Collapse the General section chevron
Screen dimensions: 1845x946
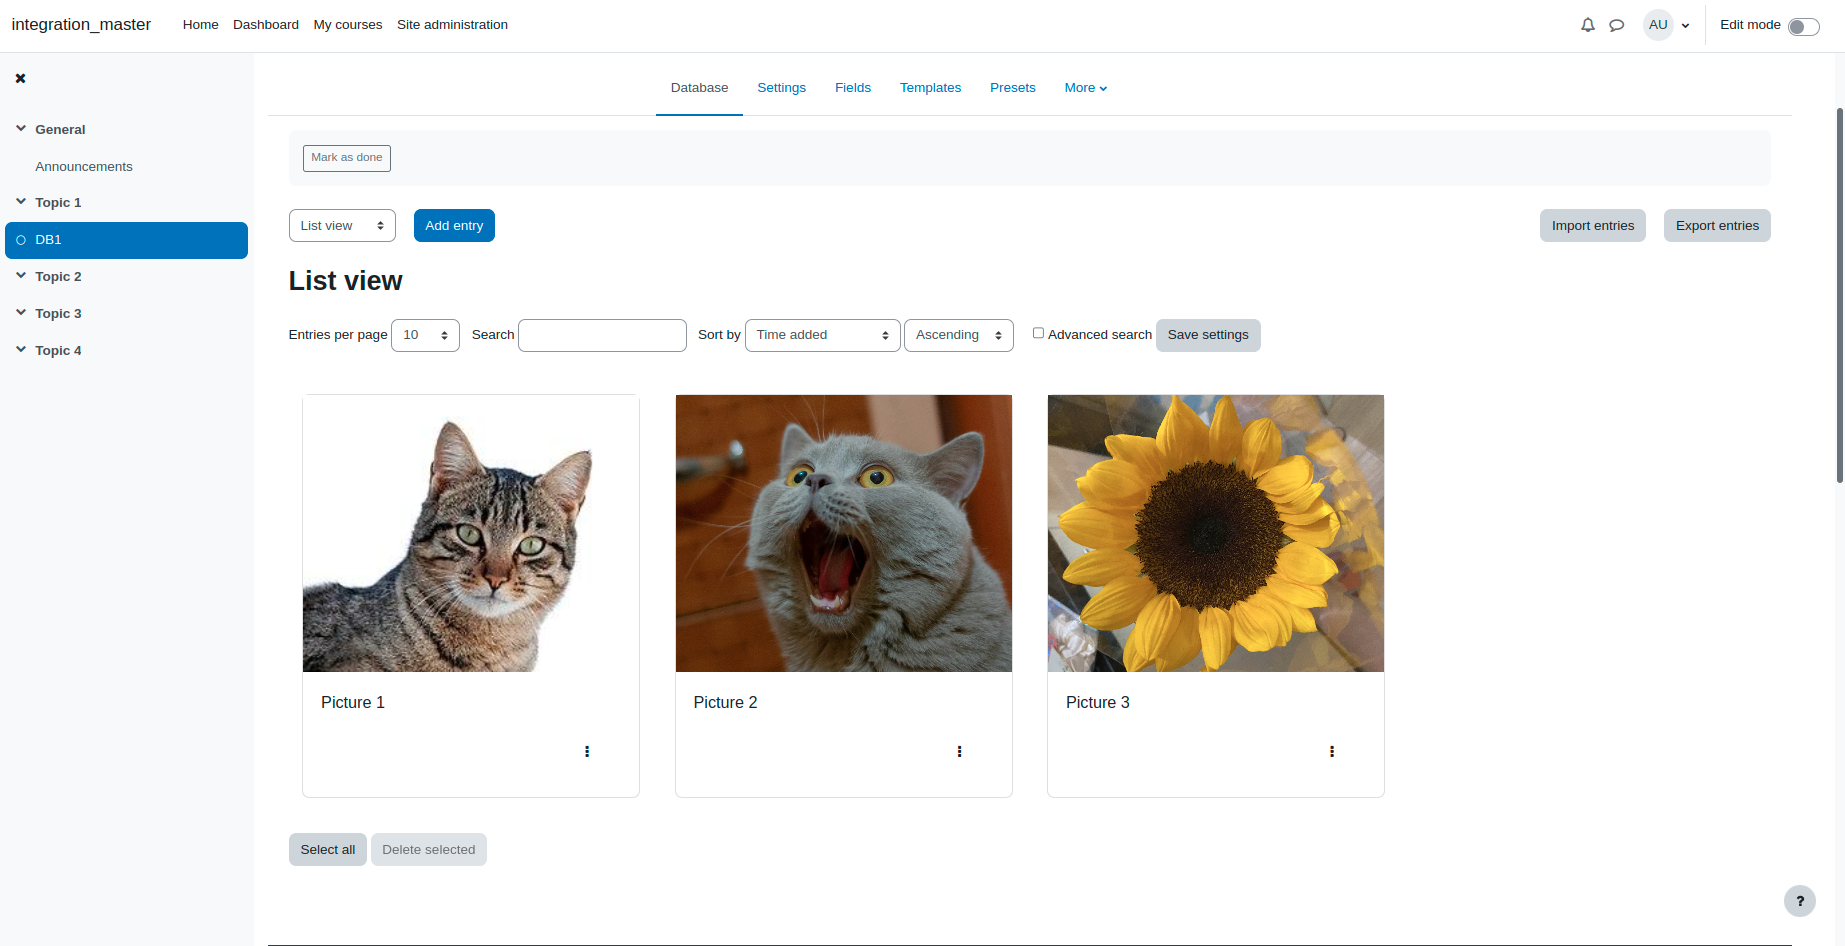(x=21, y=128)
